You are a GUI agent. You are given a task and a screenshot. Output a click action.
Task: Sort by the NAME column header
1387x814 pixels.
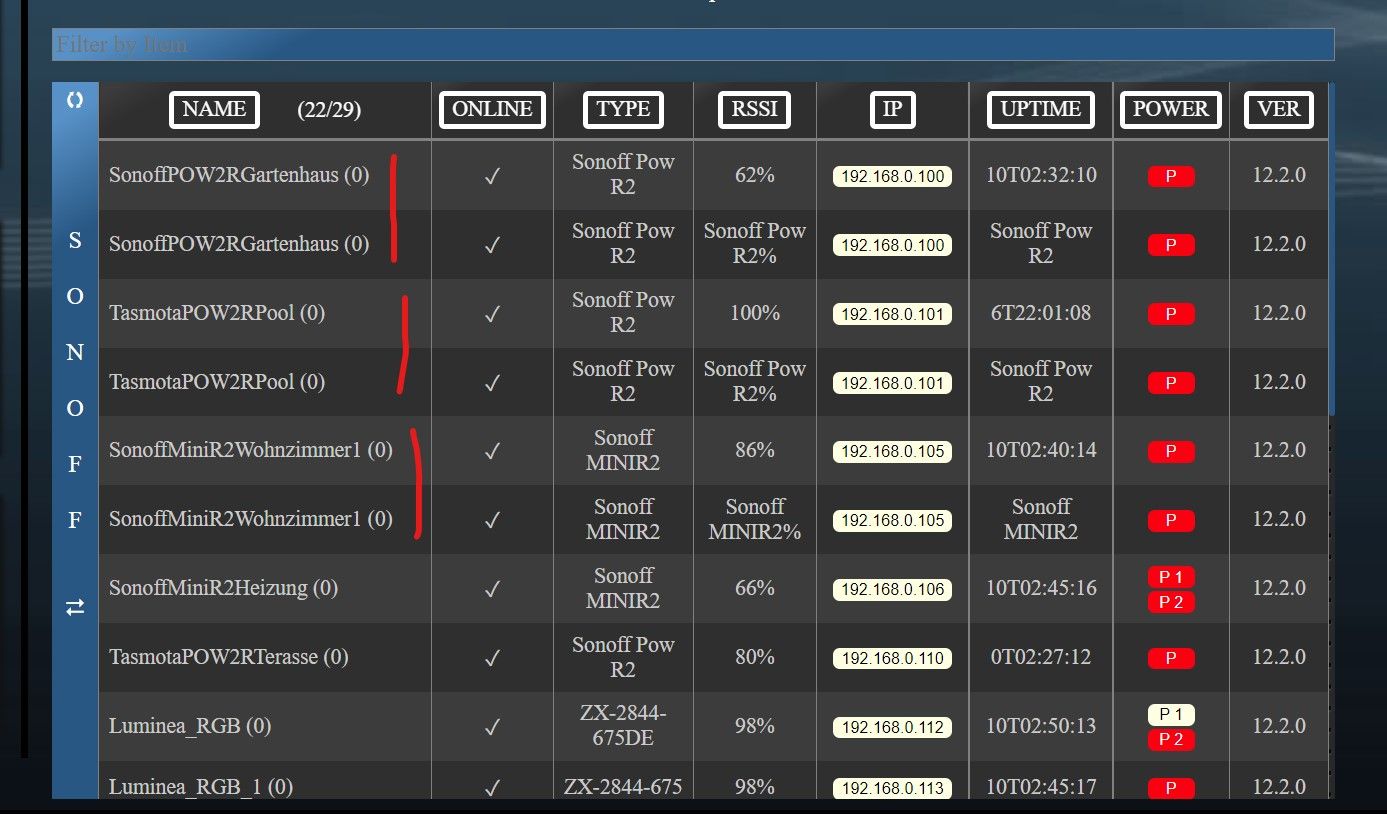pos(214,109)
